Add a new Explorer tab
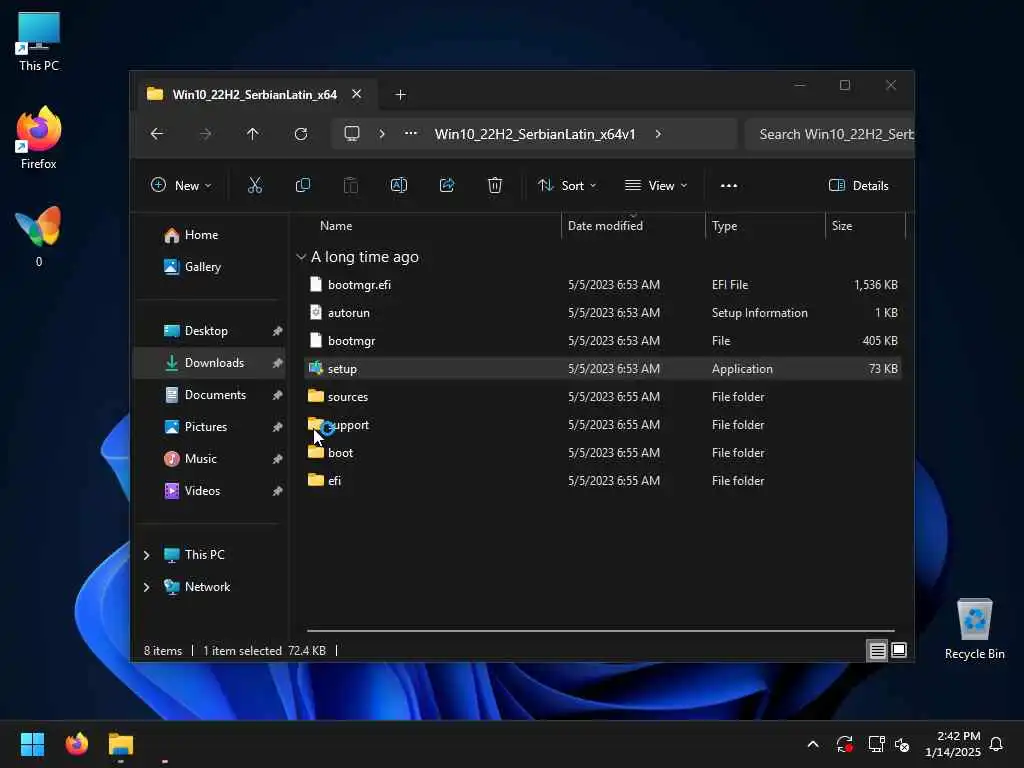Screen dimensions: 1024x768 pos(400,95)
